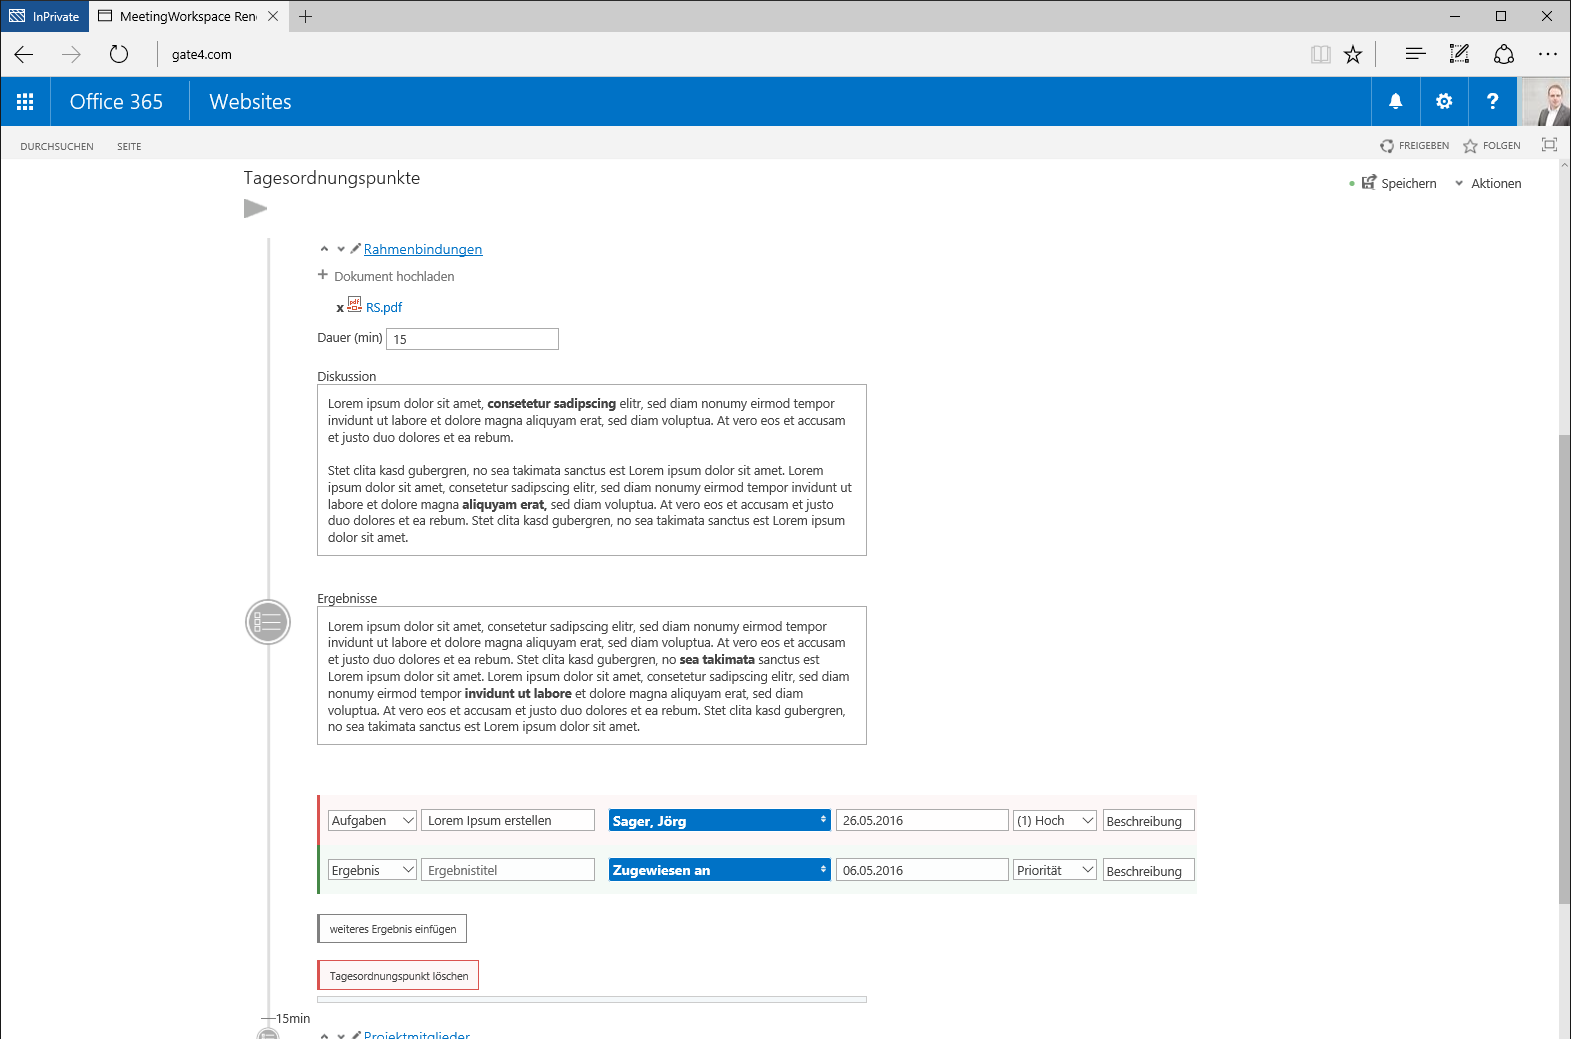Screen dimensions: 1571x1039
Task: Click Beschreibung in the Aufgaben row
Action: coord(1148,821)
